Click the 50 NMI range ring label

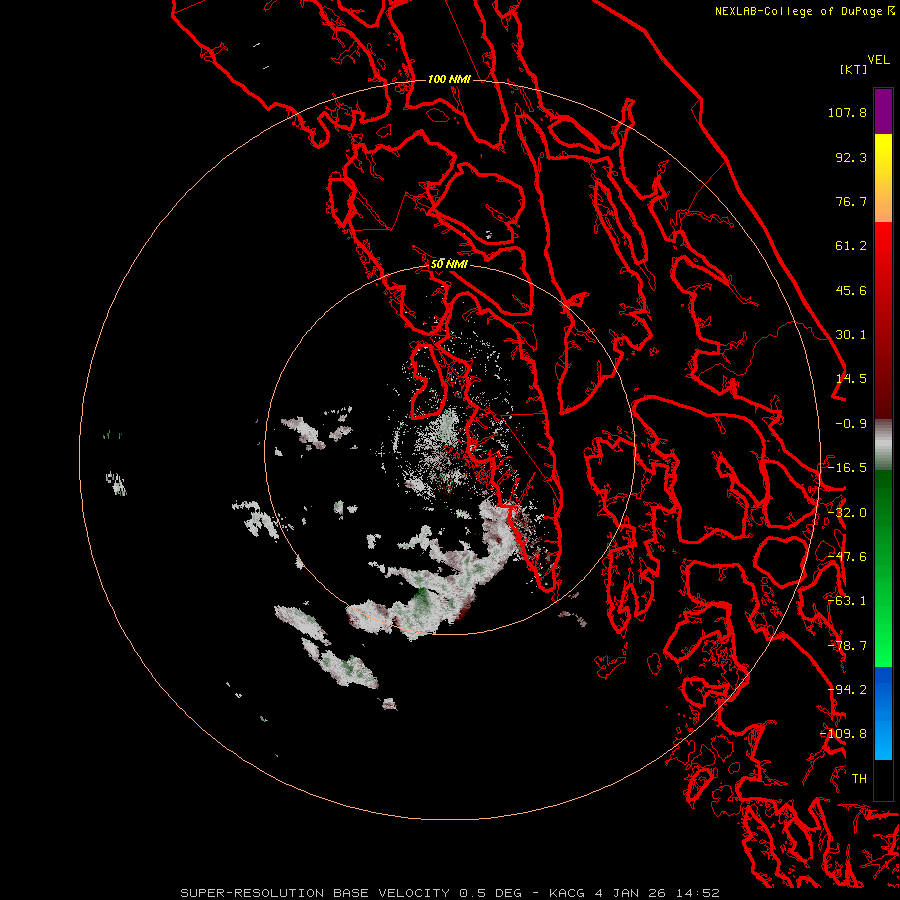449,264
